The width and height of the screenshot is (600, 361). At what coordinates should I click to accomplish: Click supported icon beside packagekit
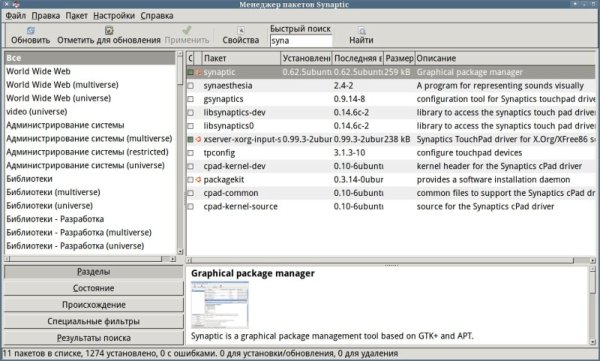199,180
